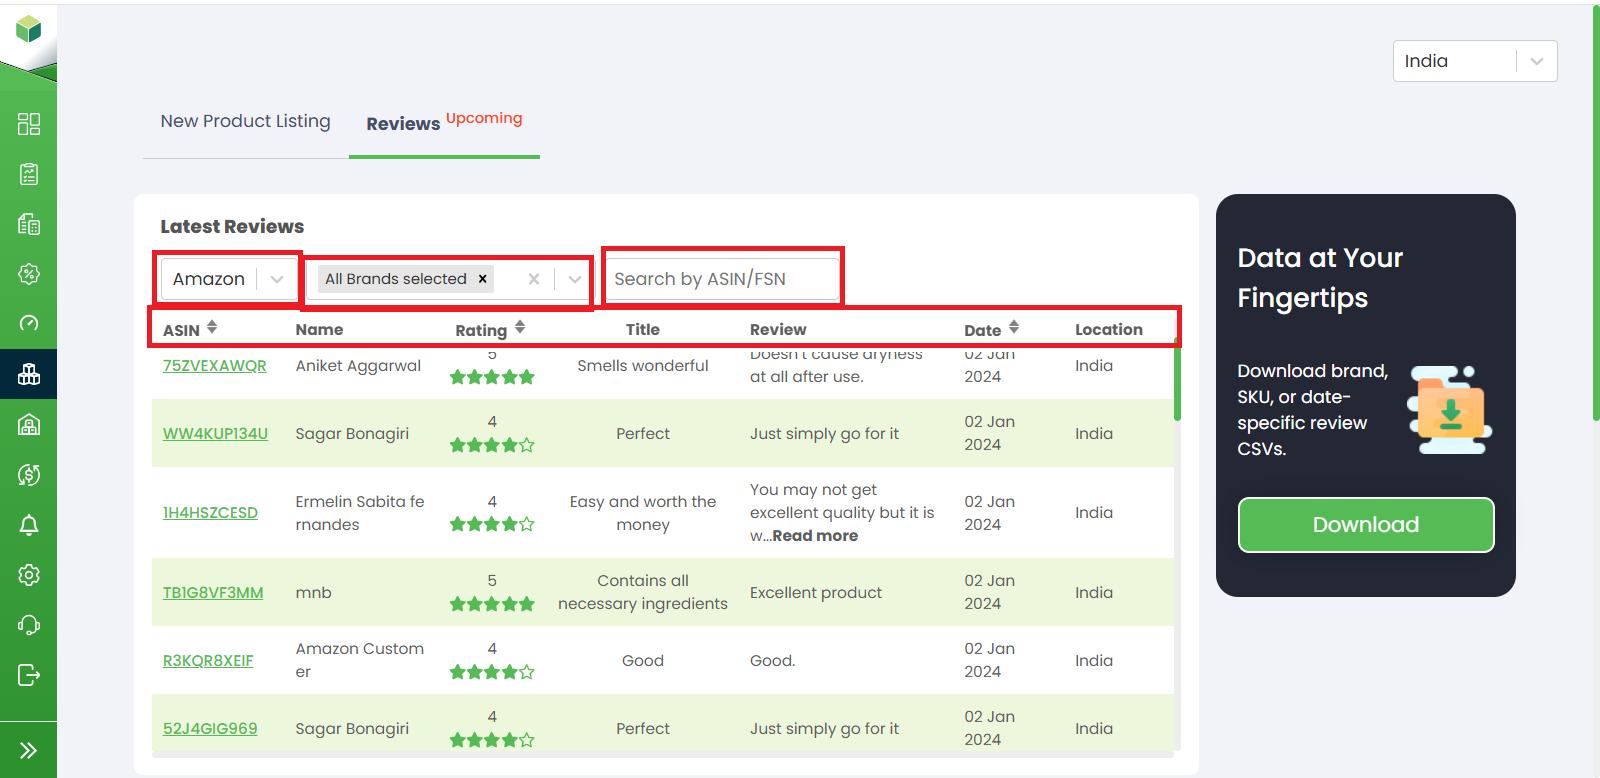Click the logout icon in sidebar
This screenshot has height=778, width=1600.
click(x=29, y=675)
